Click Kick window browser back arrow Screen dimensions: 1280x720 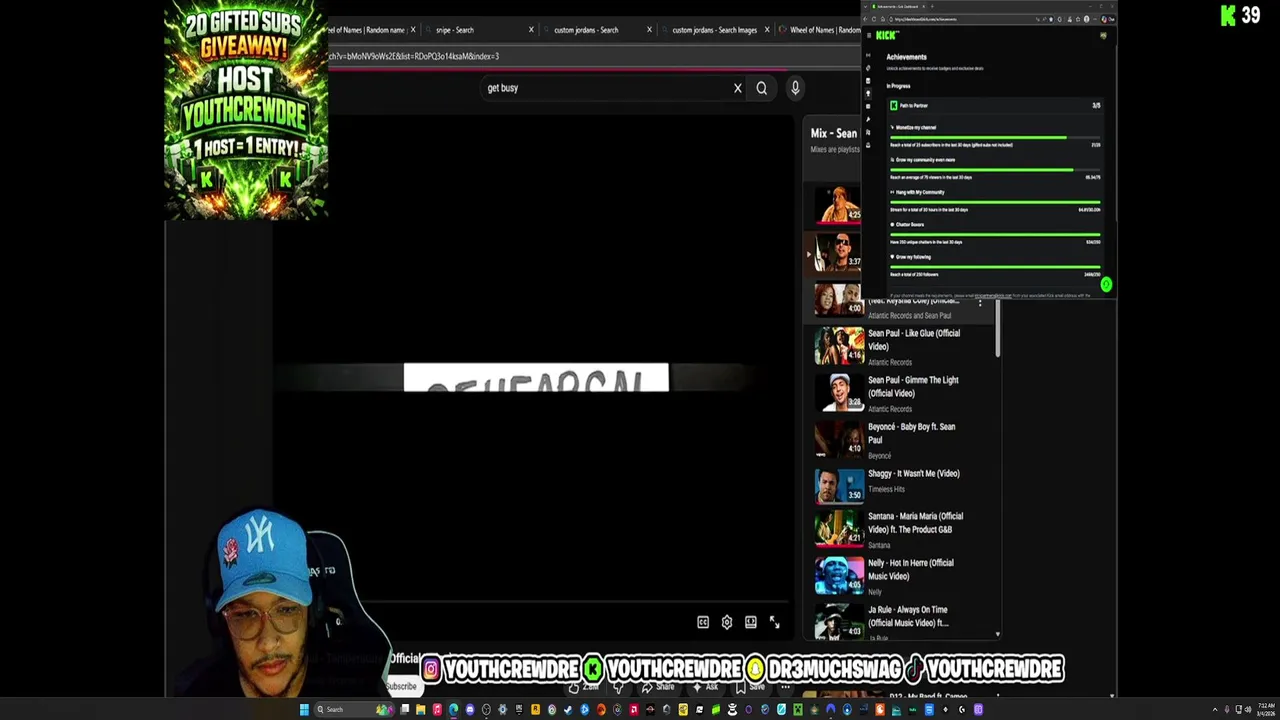coord(867,19)
